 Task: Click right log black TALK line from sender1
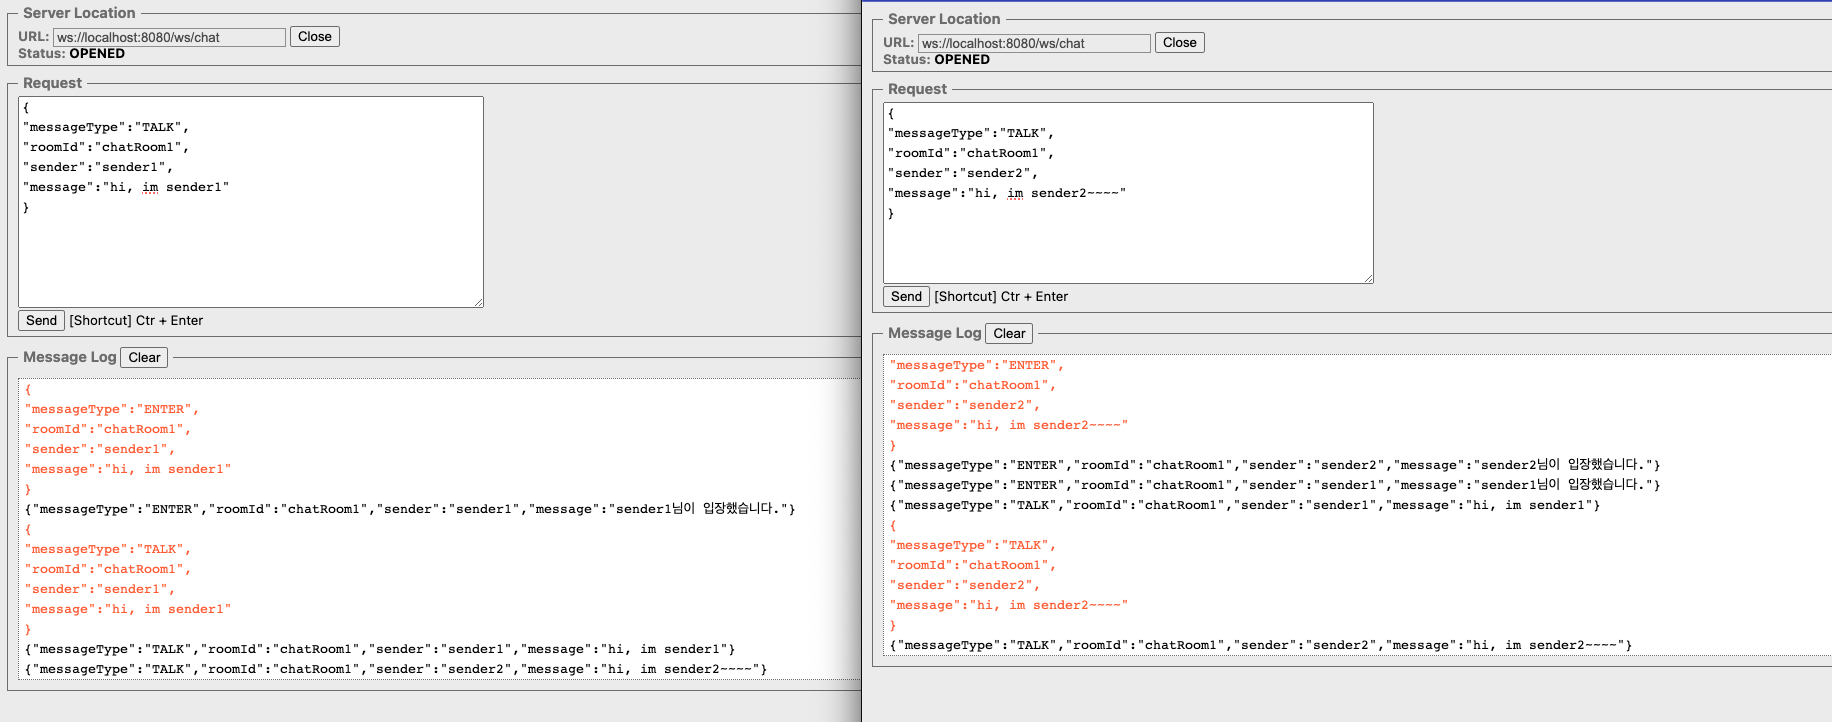1245,505
